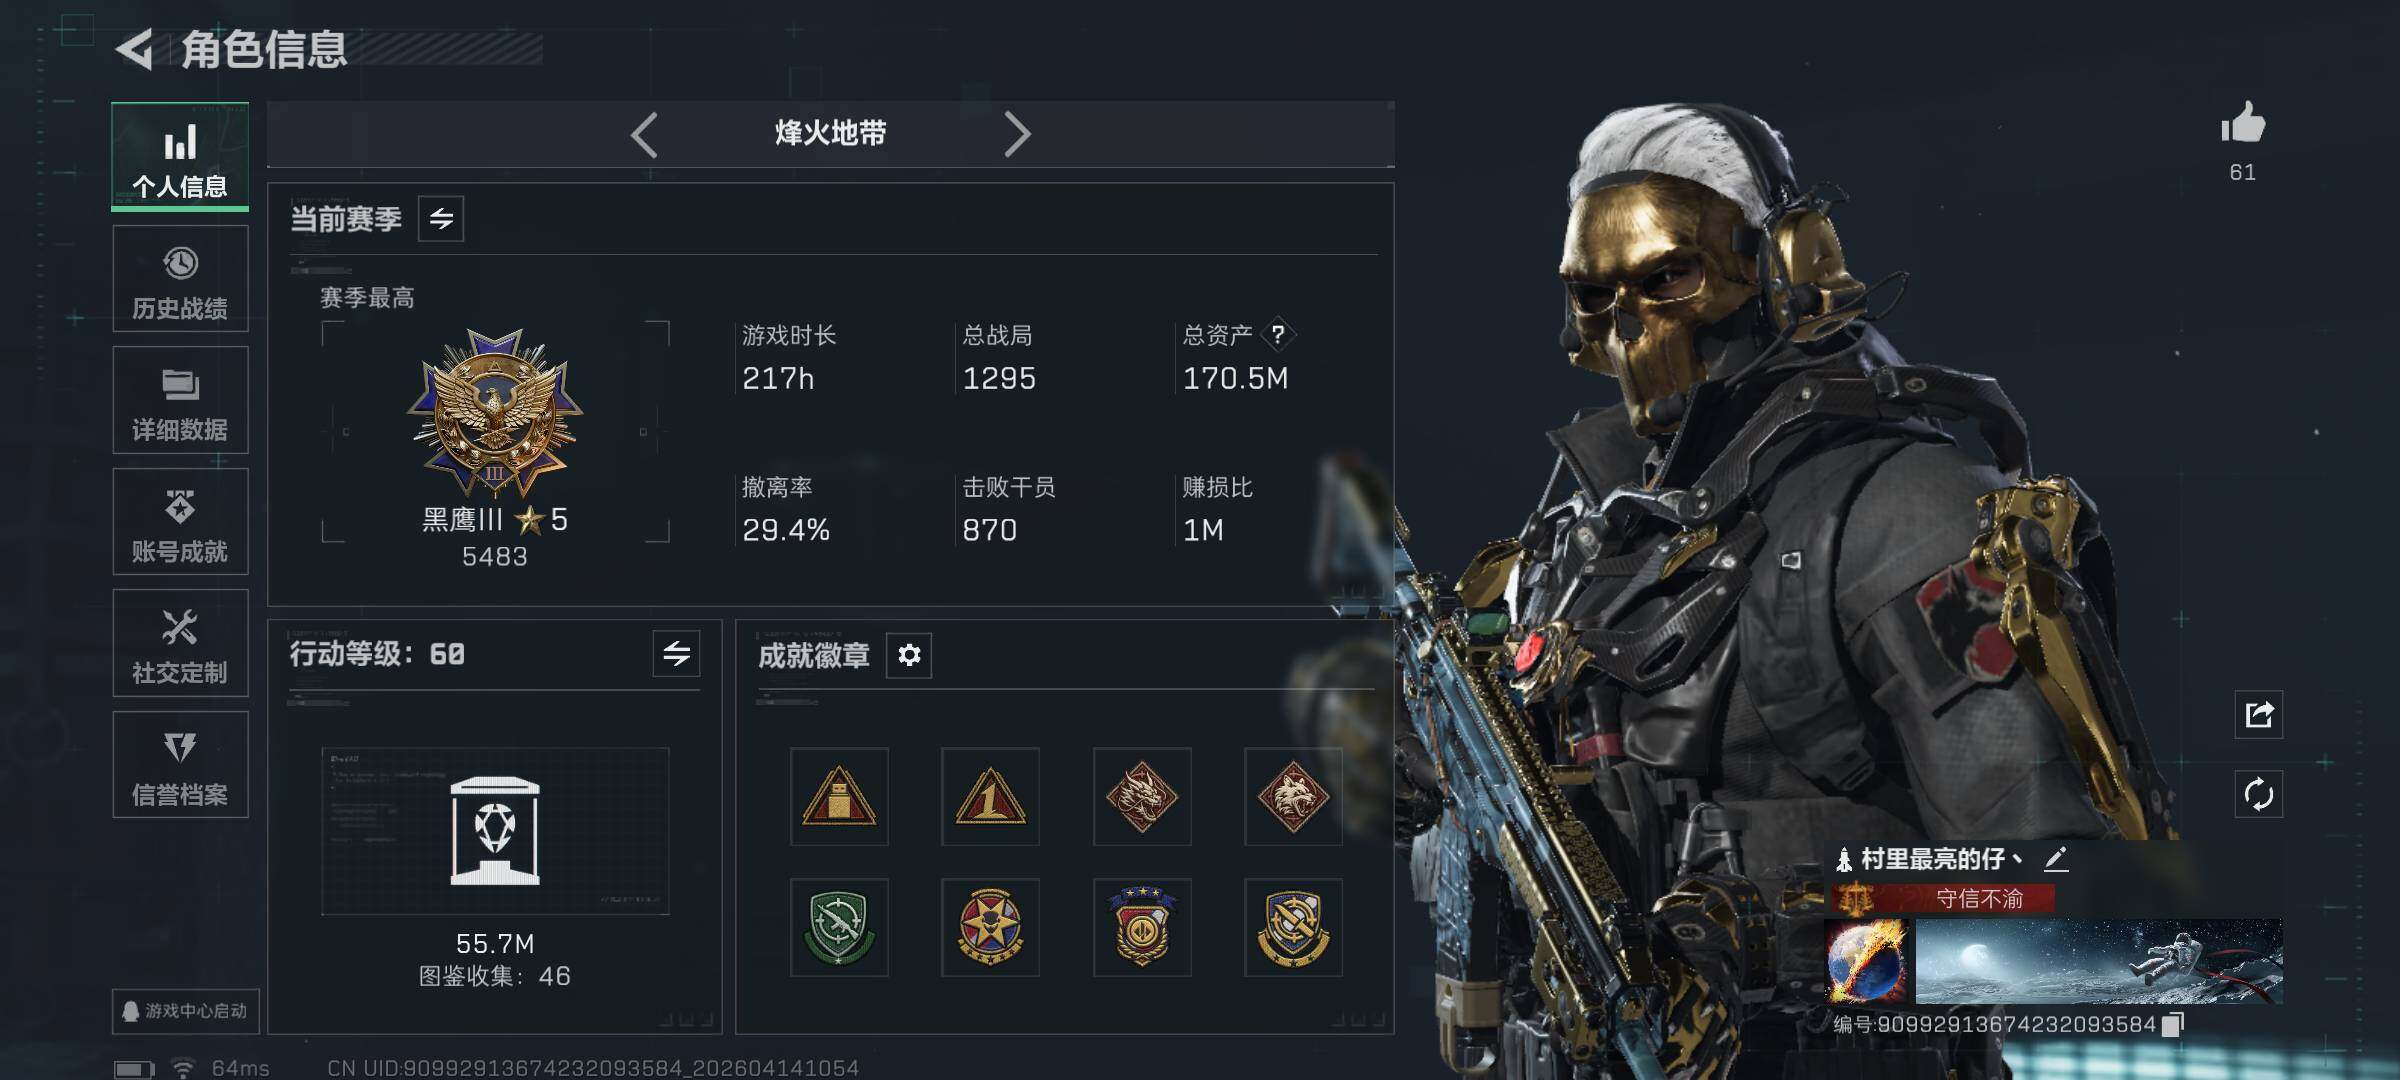2400x1080 pixels.
Task: Click the 游戏中心启动 button
Action: pos(186,1011)
